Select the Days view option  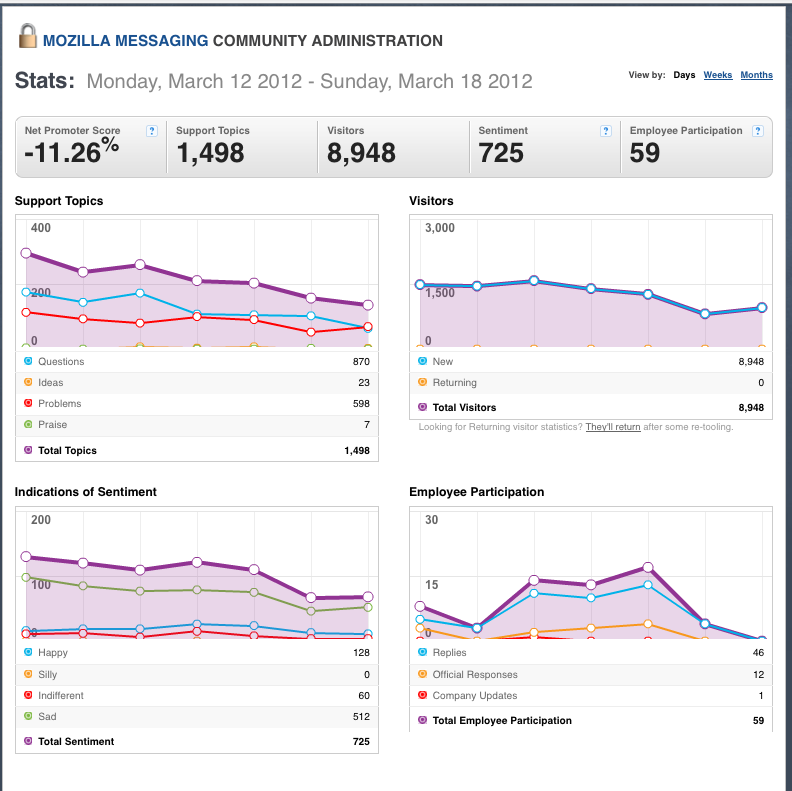click(x=684, y=75)
